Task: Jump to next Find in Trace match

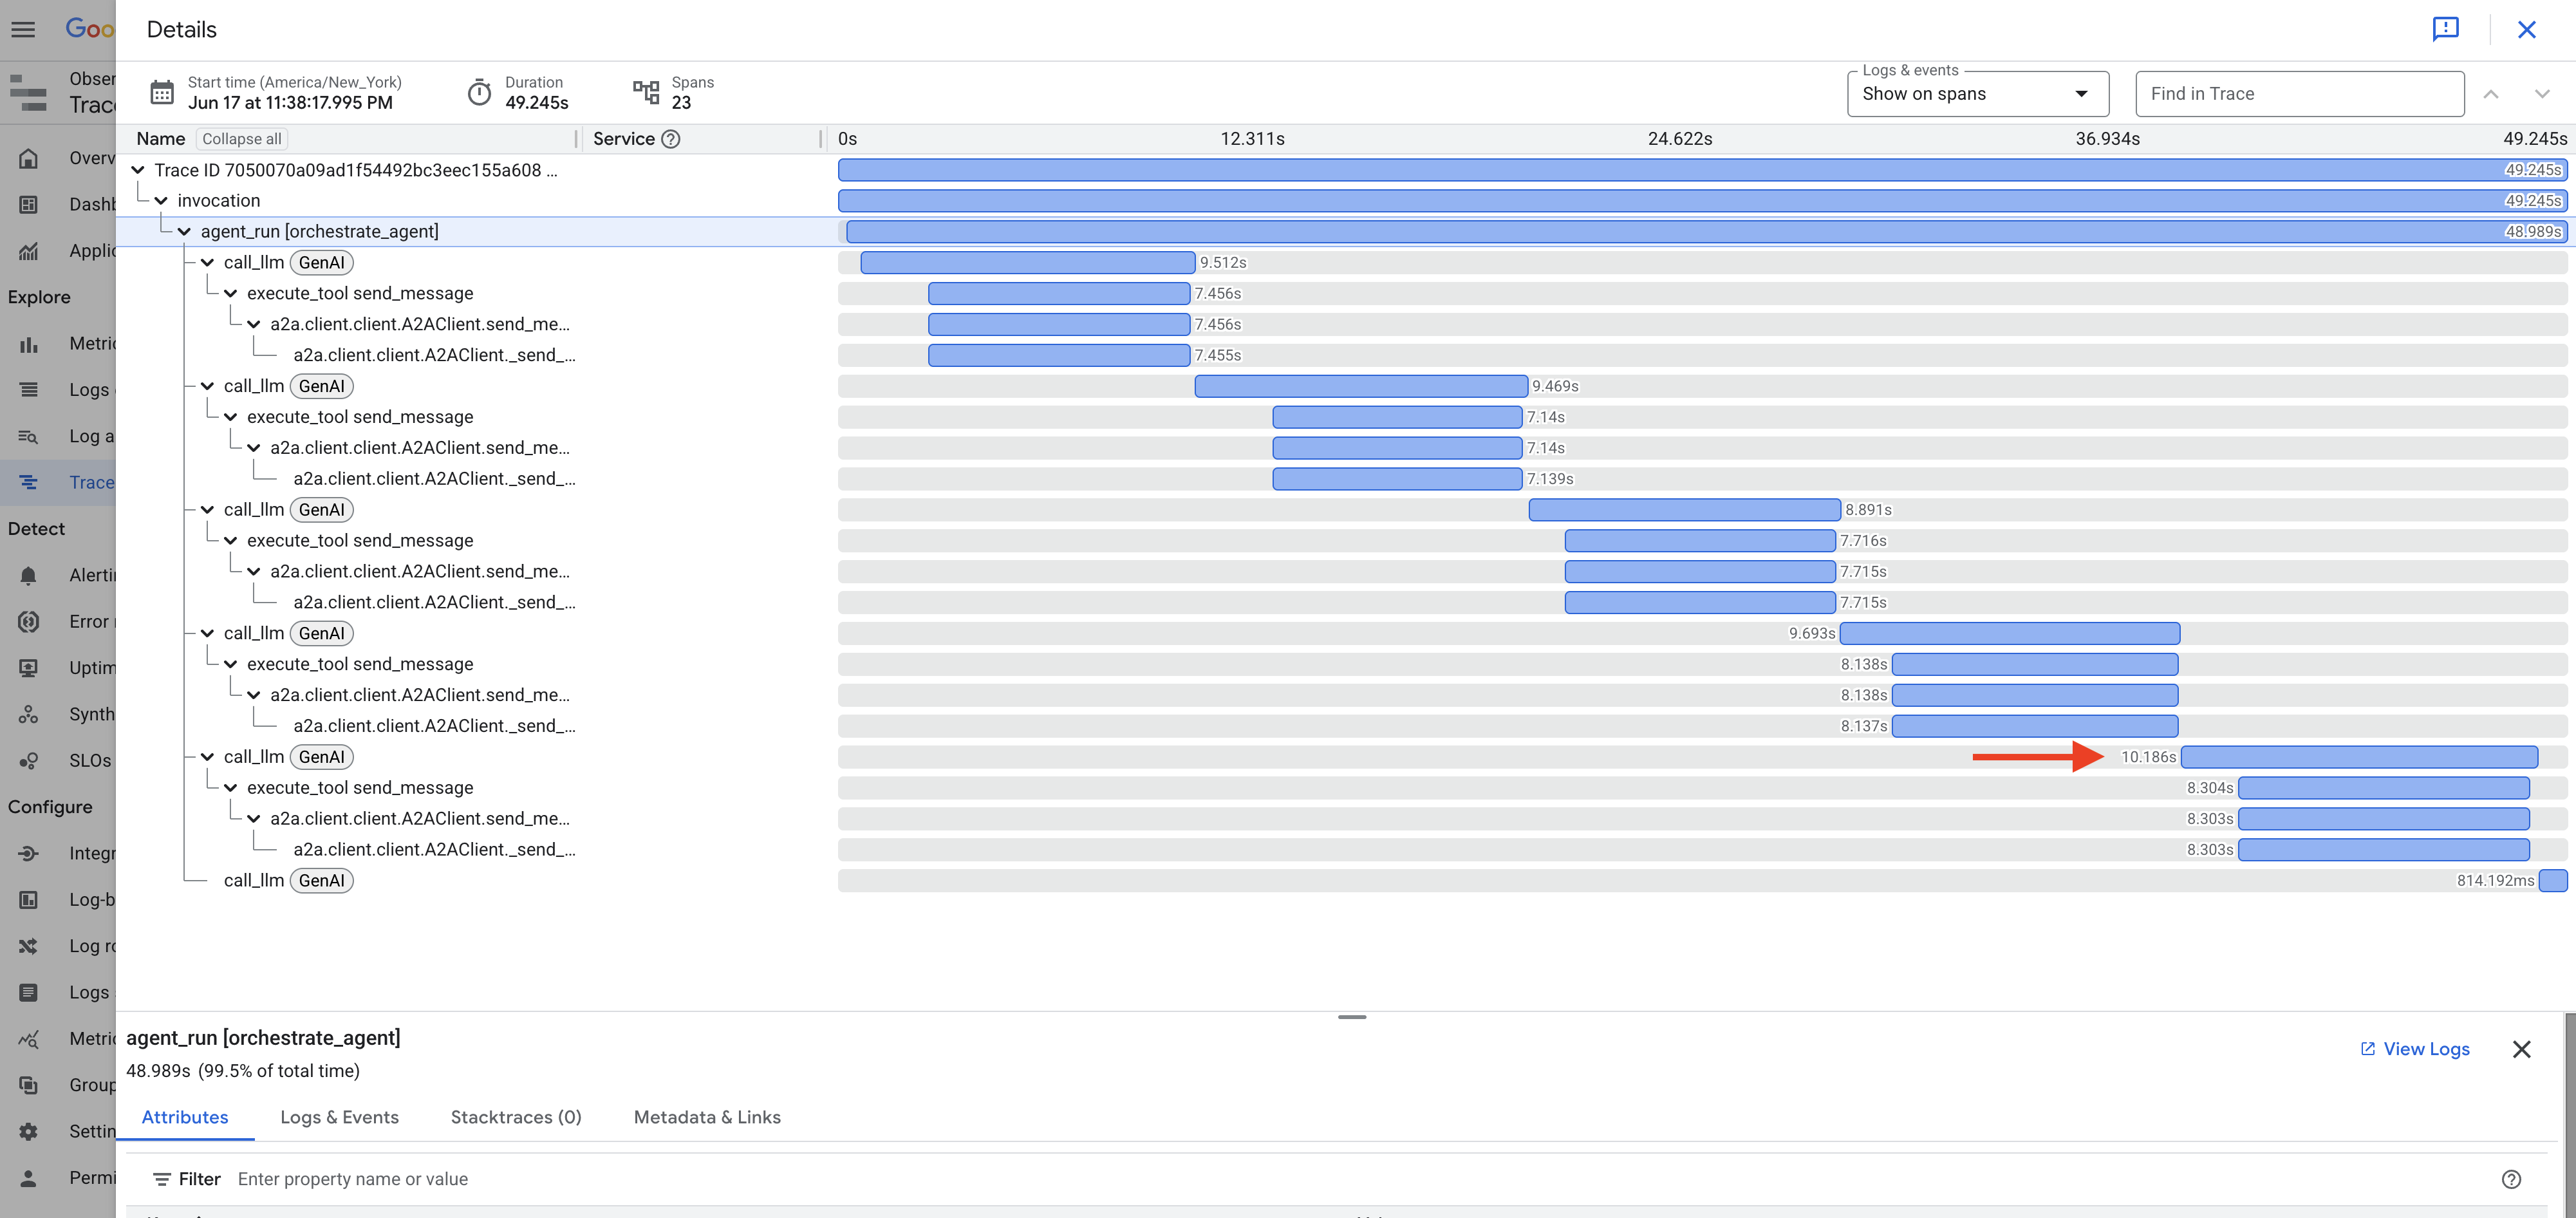Action: tap(2541, 94)
